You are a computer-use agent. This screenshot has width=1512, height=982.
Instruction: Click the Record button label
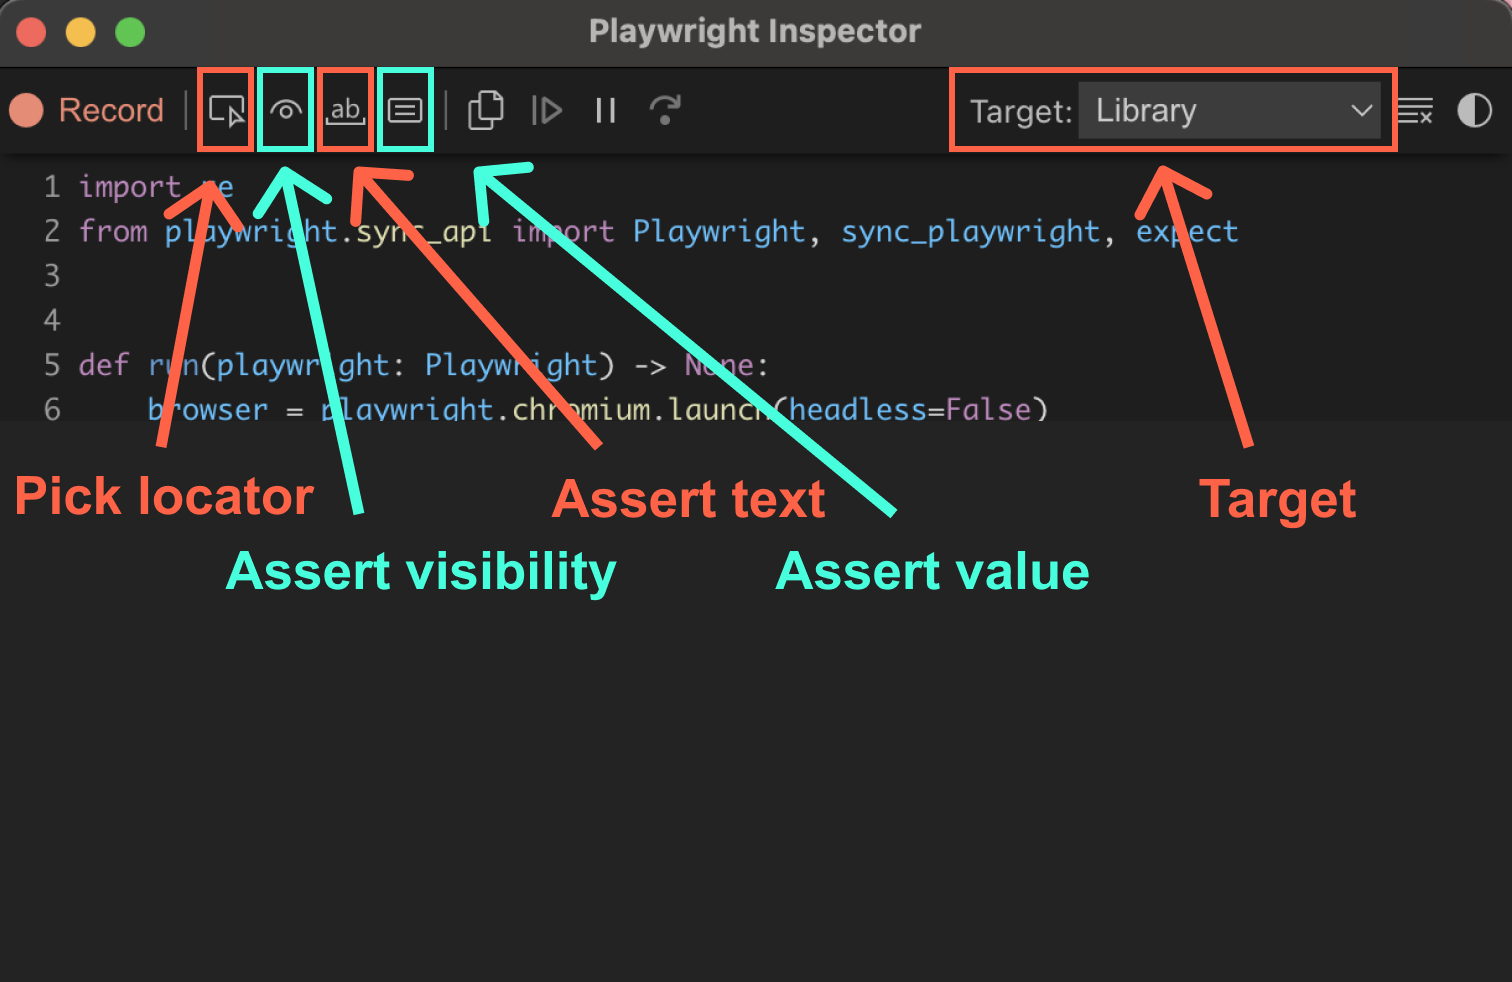coord(110,110)
